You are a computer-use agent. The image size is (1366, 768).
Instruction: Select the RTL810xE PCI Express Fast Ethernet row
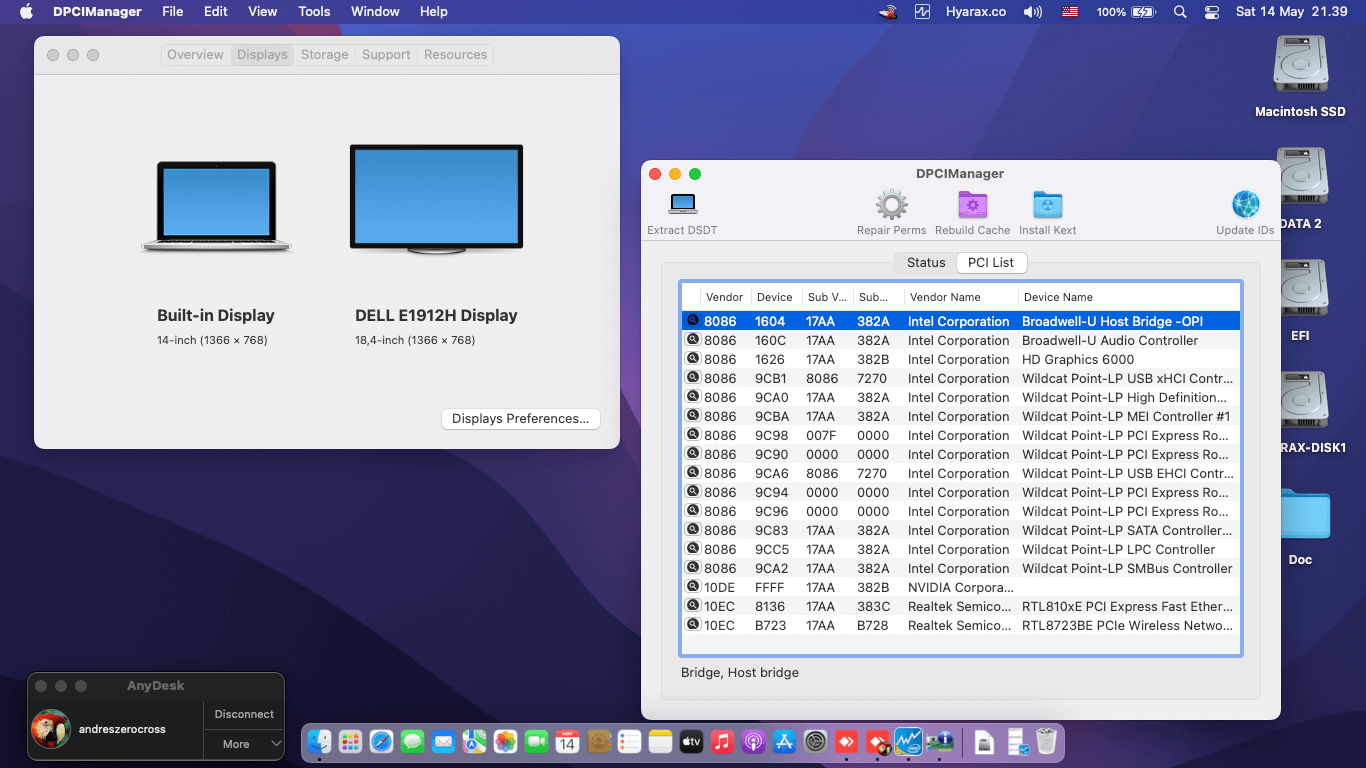[x=960, y=606]
